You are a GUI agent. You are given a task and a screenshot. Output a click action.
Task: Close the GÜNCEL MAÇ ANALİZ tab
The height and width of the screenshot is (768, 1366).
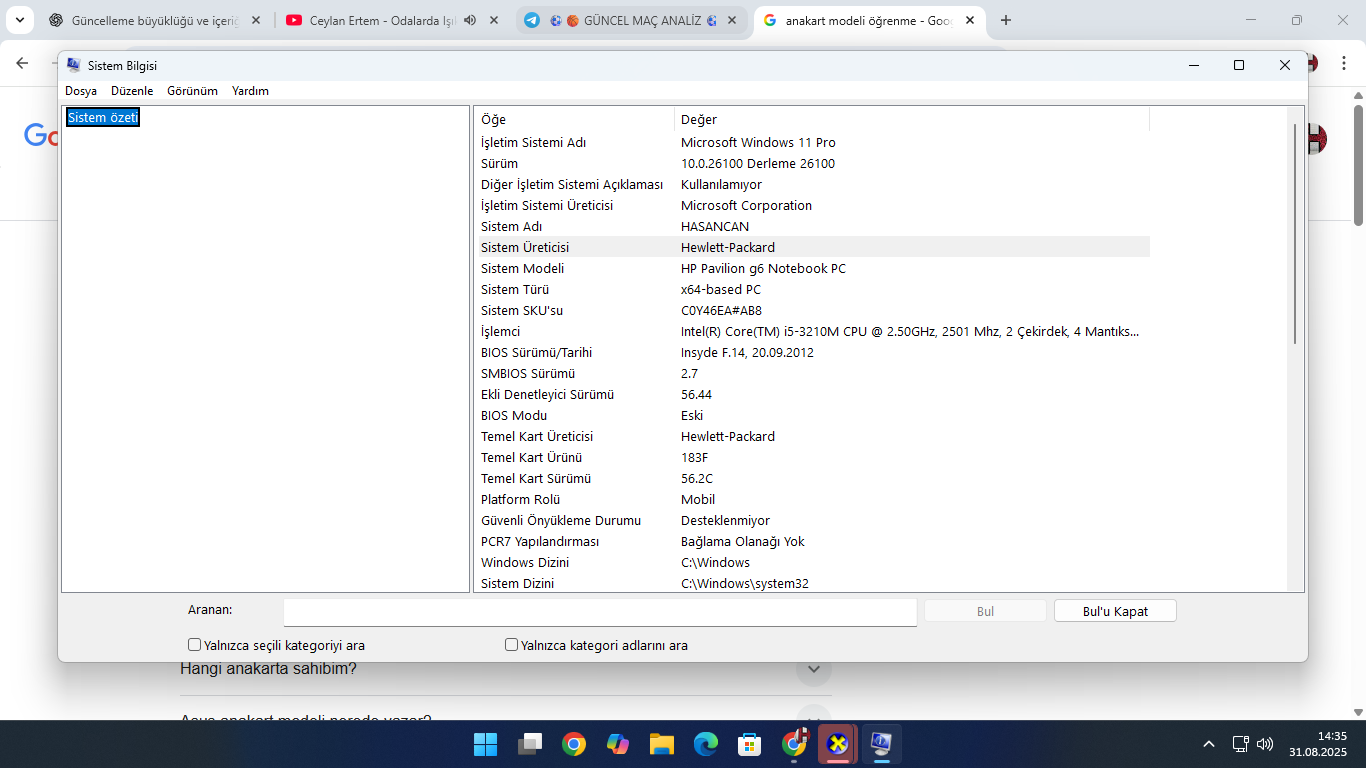[732, 20]
